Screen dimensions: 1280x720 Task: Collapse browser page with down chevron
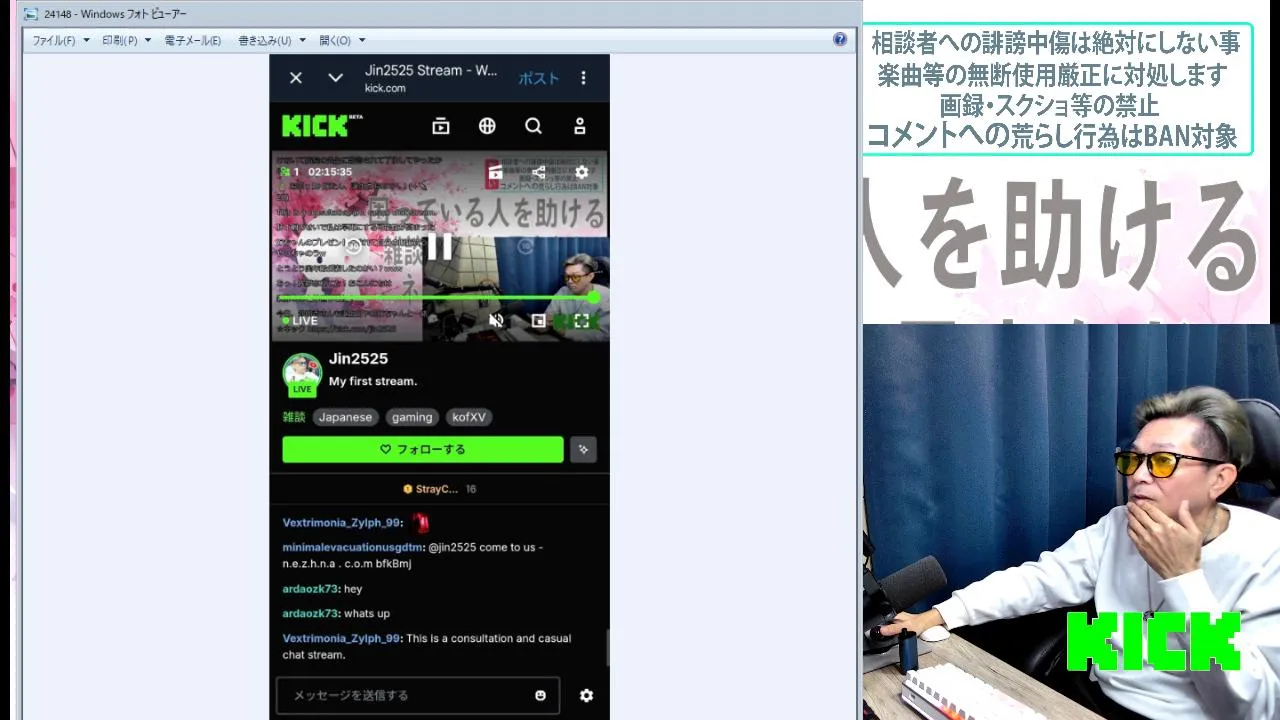pyautogui.click(x=336, y=78)
